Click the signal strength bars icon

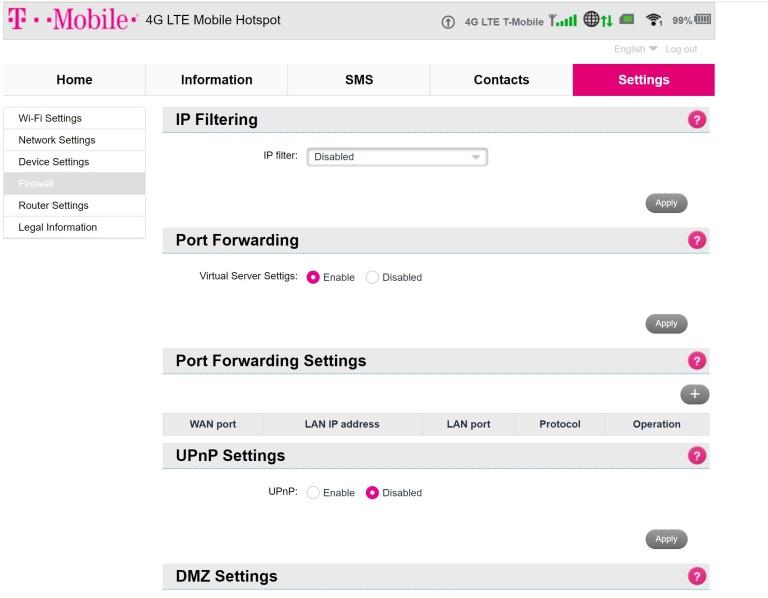tap(565, 20)
